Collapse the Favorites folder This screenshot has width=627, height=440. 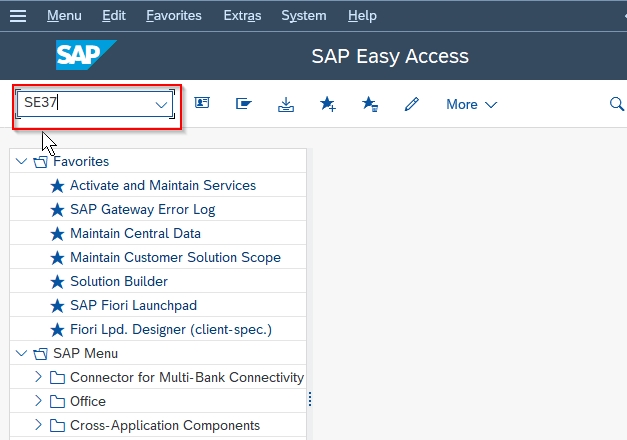(x=21, y=161)
